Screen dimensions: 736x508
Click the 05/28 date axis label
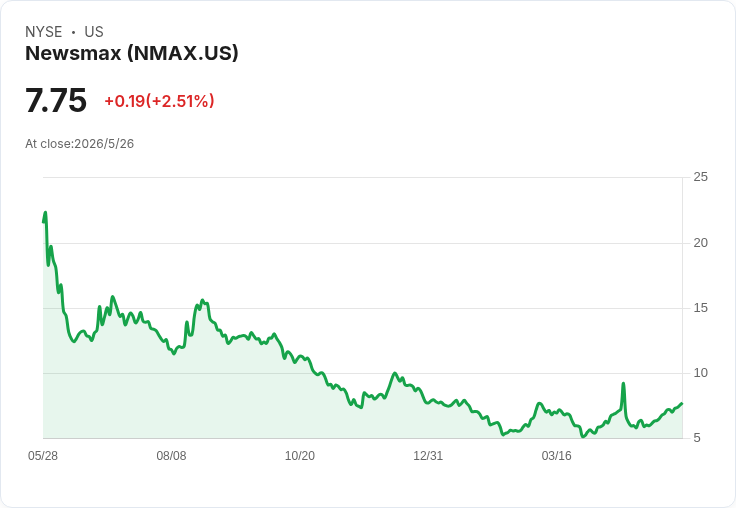[x=43, y=456]
